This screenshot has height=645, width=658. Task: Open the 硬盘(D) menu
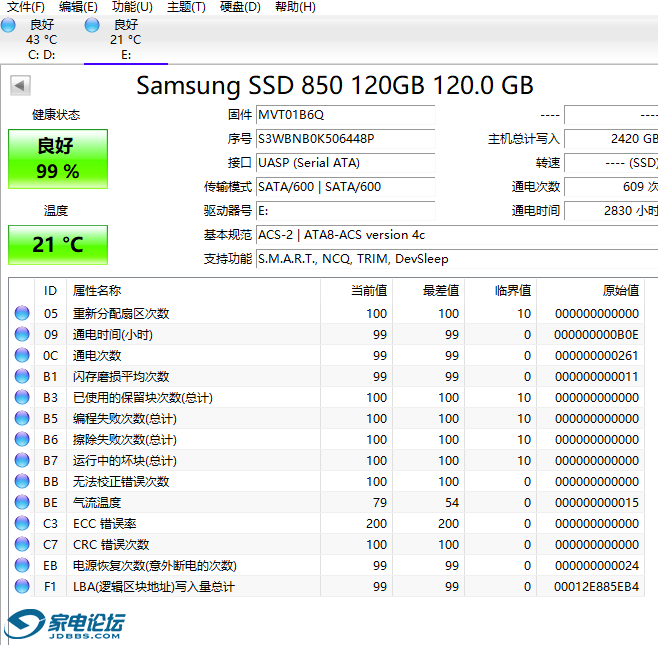point(240,7)
